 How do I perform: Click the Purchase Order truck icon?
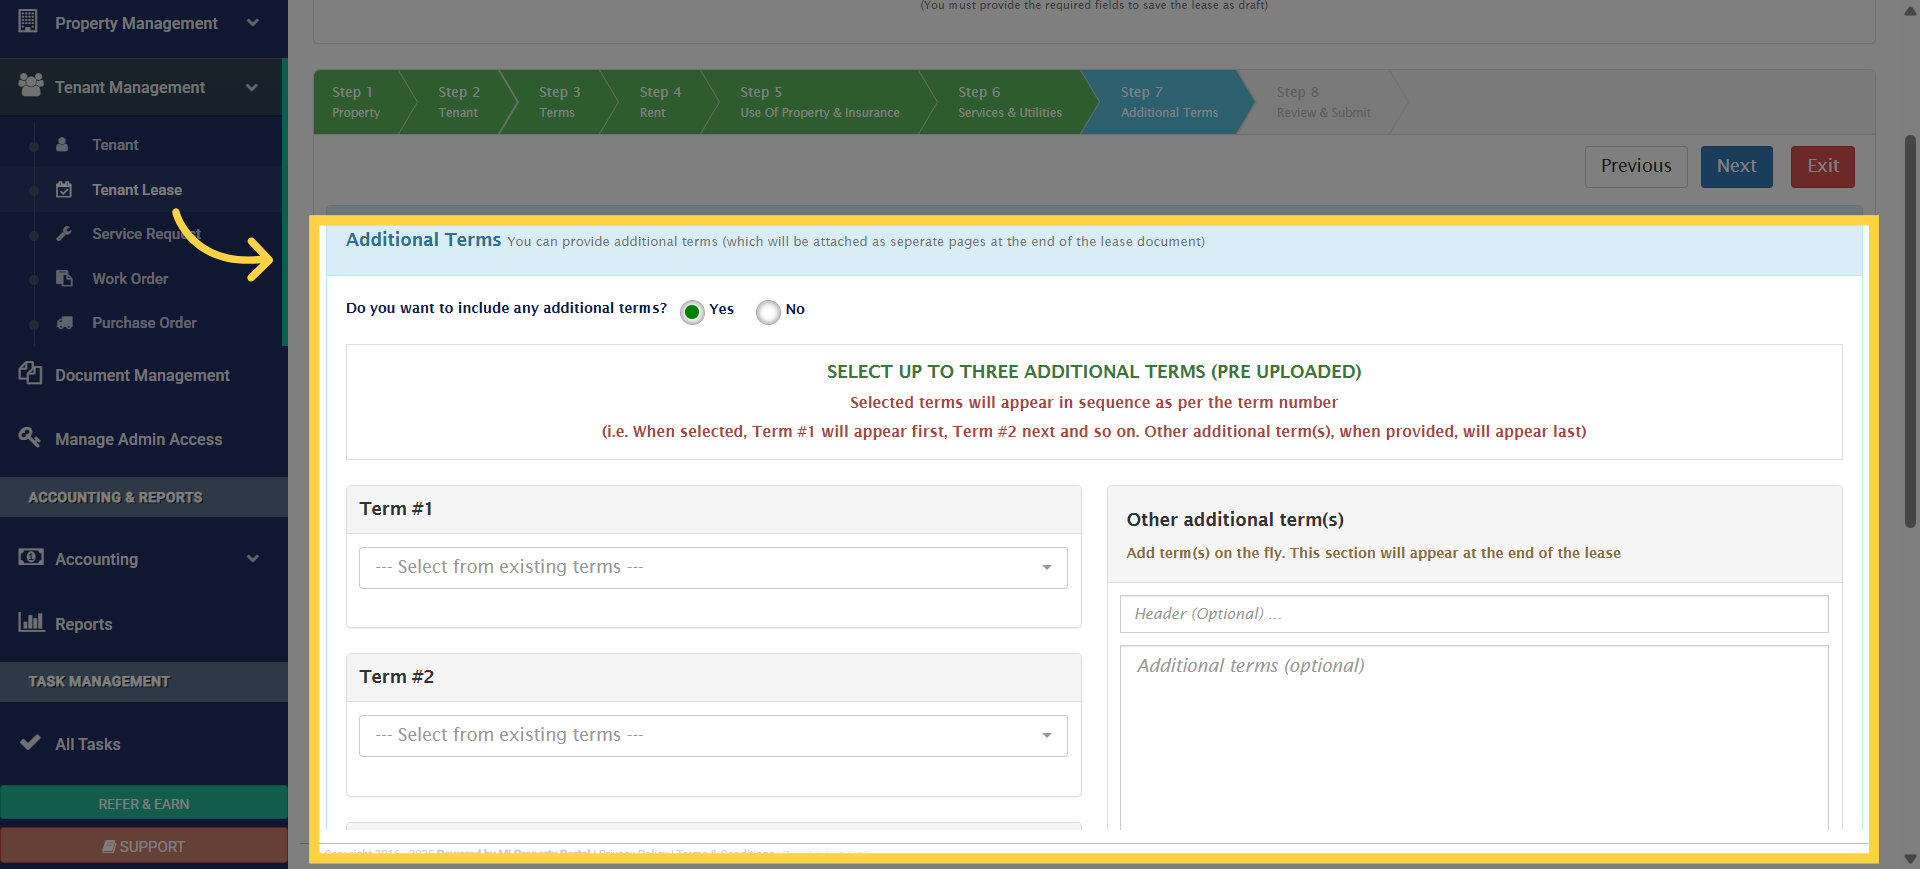coord(64,323)
